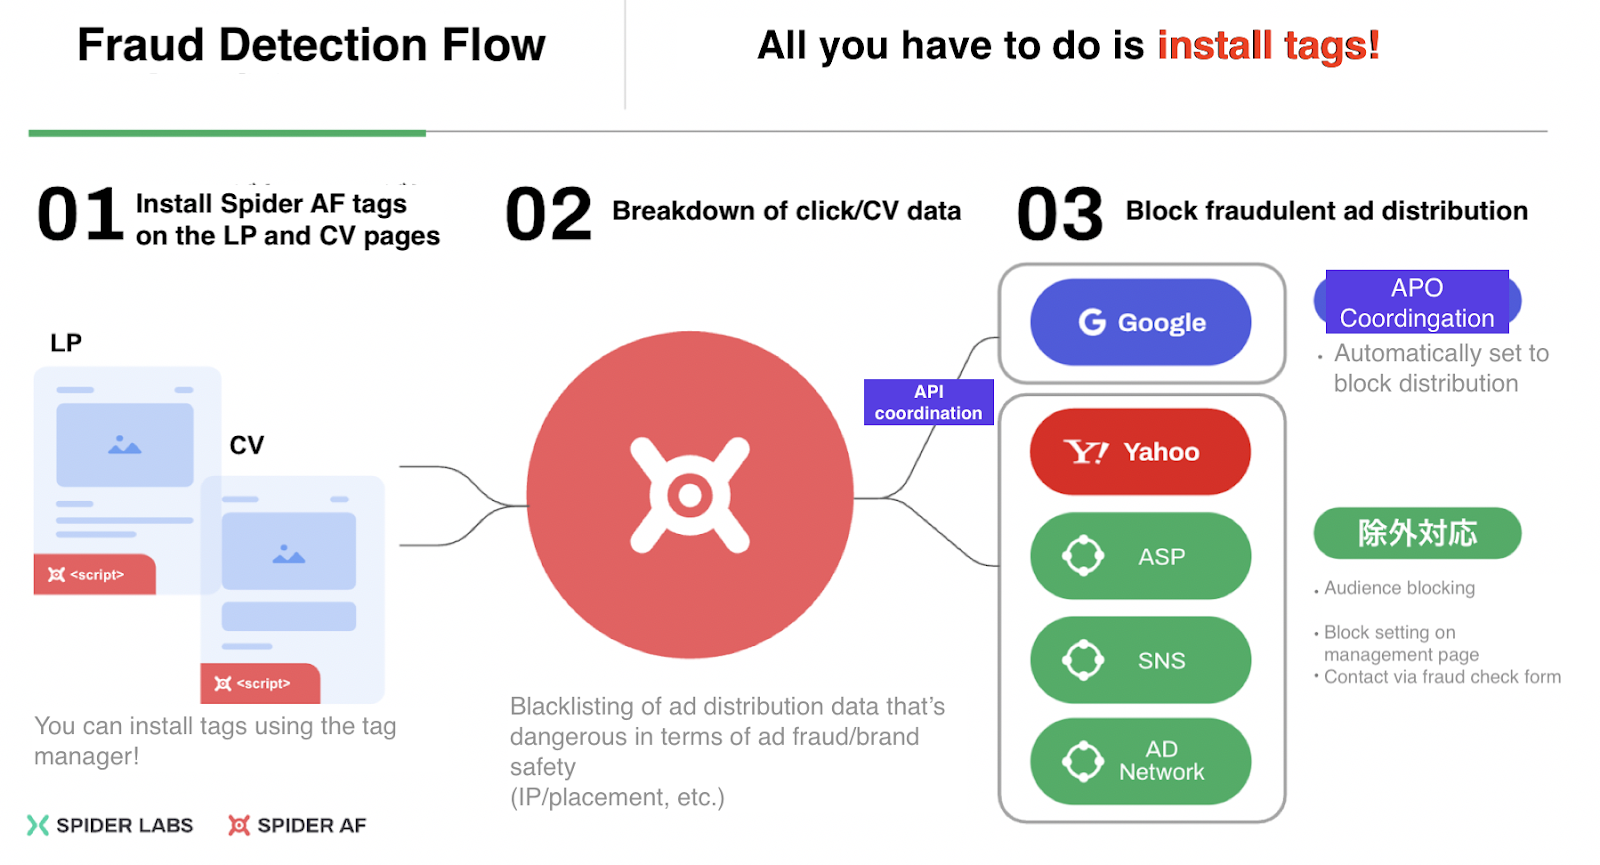
Task: Select the ASP green button
Action: click(x=1140, y=556)
